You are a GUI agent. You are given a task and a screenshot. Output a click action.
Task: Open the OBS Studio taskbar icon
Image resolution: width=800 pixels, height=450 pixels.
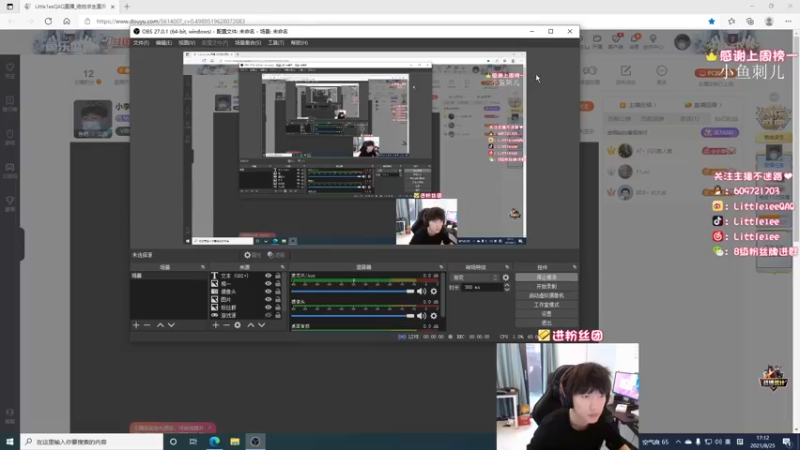click(256, 441)
